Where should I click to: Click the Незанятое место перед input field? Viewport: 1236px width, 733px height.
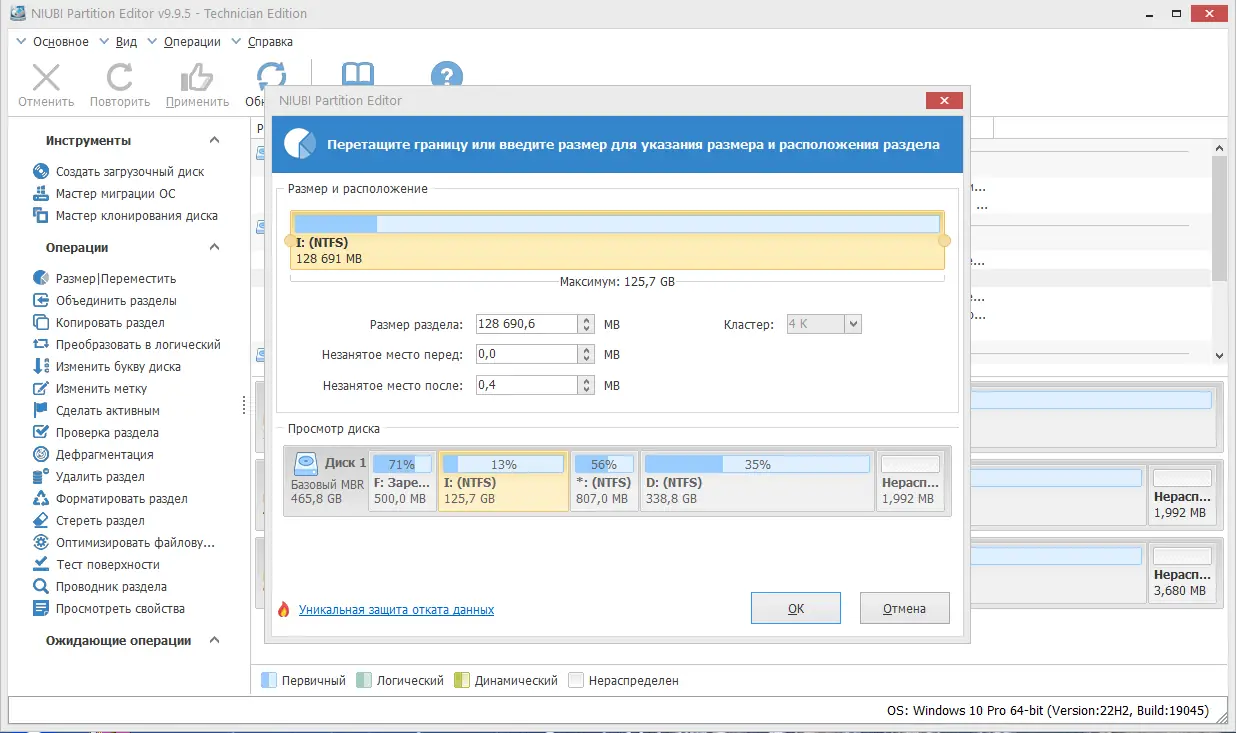527,355
